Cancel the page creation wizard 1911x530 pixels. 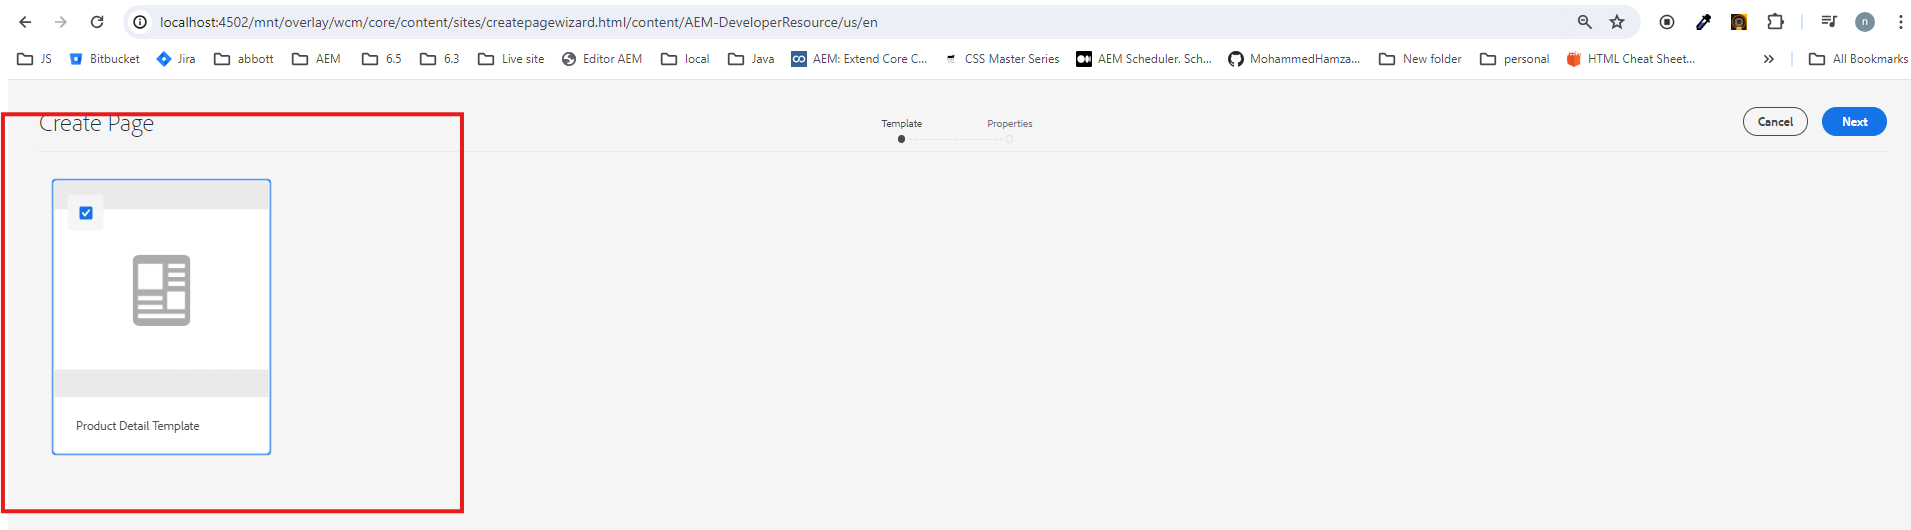point(1774,122)
